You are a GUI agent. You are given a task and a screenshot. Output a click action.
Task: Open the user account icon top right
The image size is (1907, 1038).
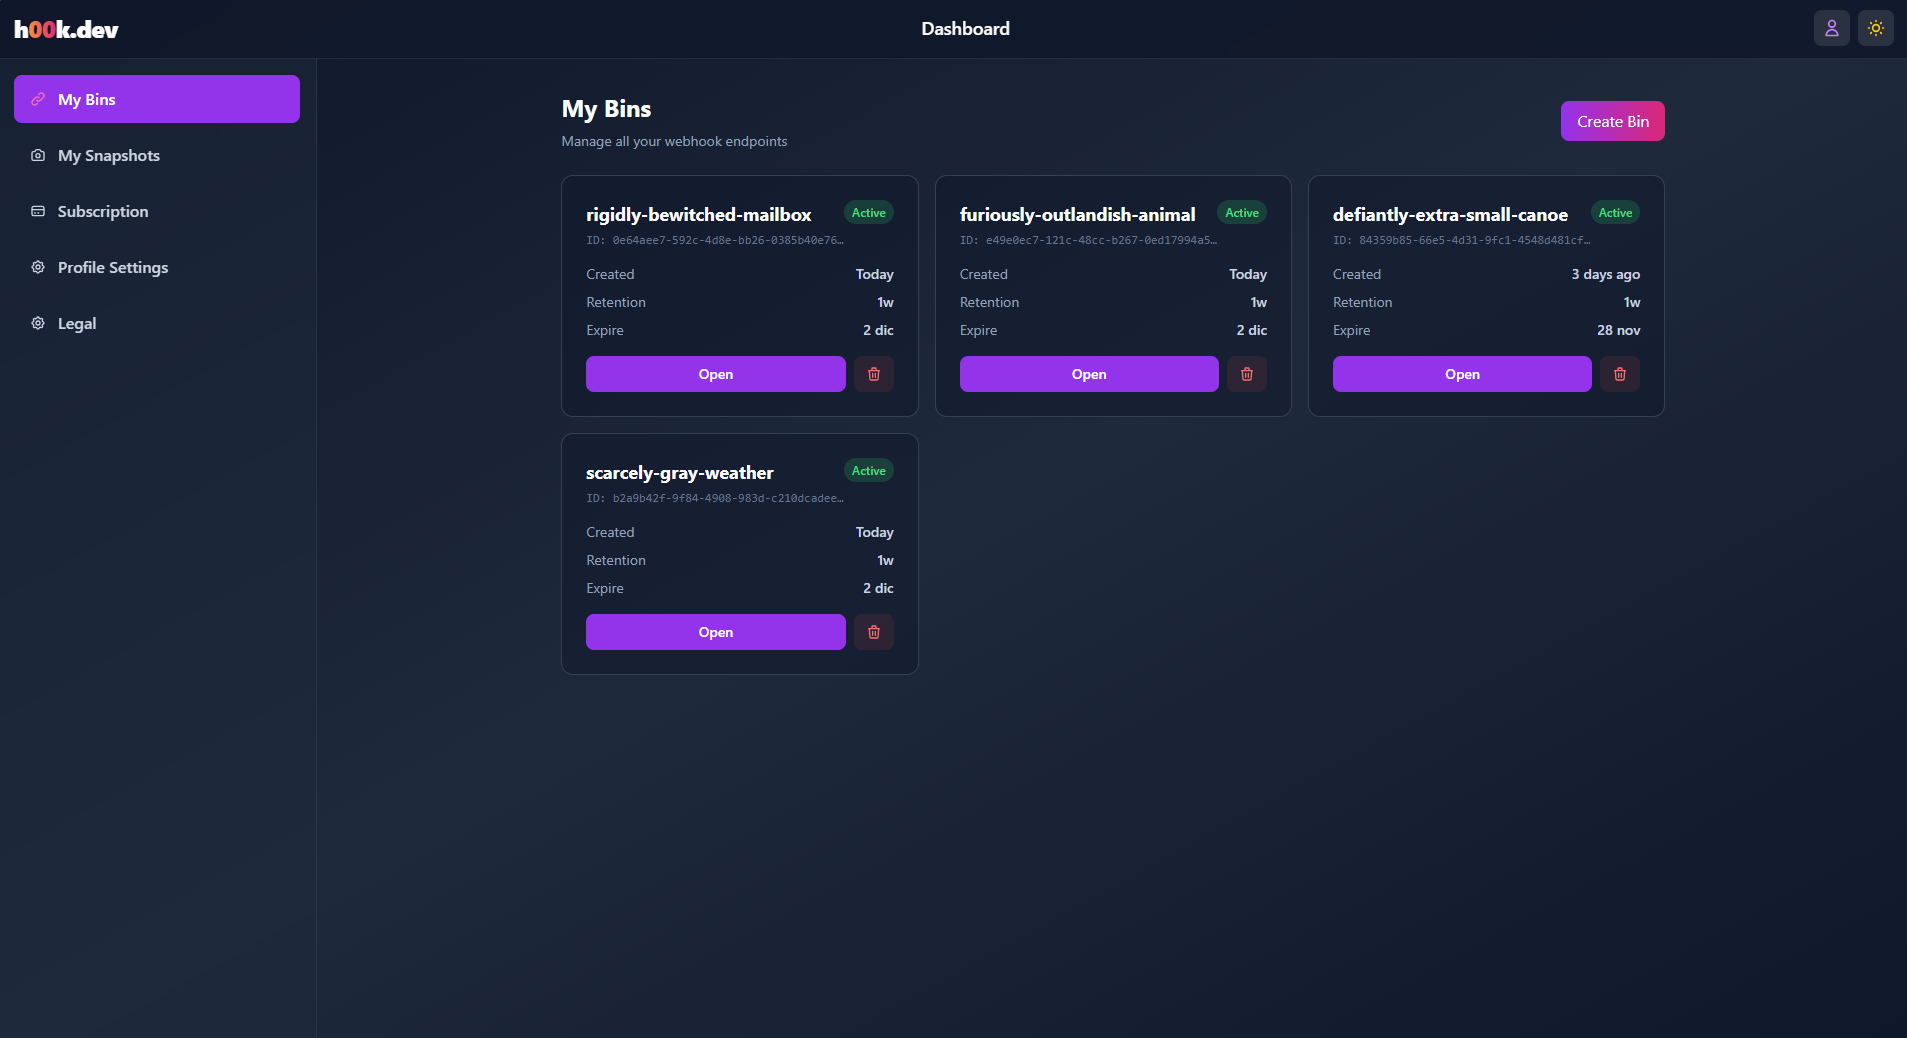(1831, 28)
